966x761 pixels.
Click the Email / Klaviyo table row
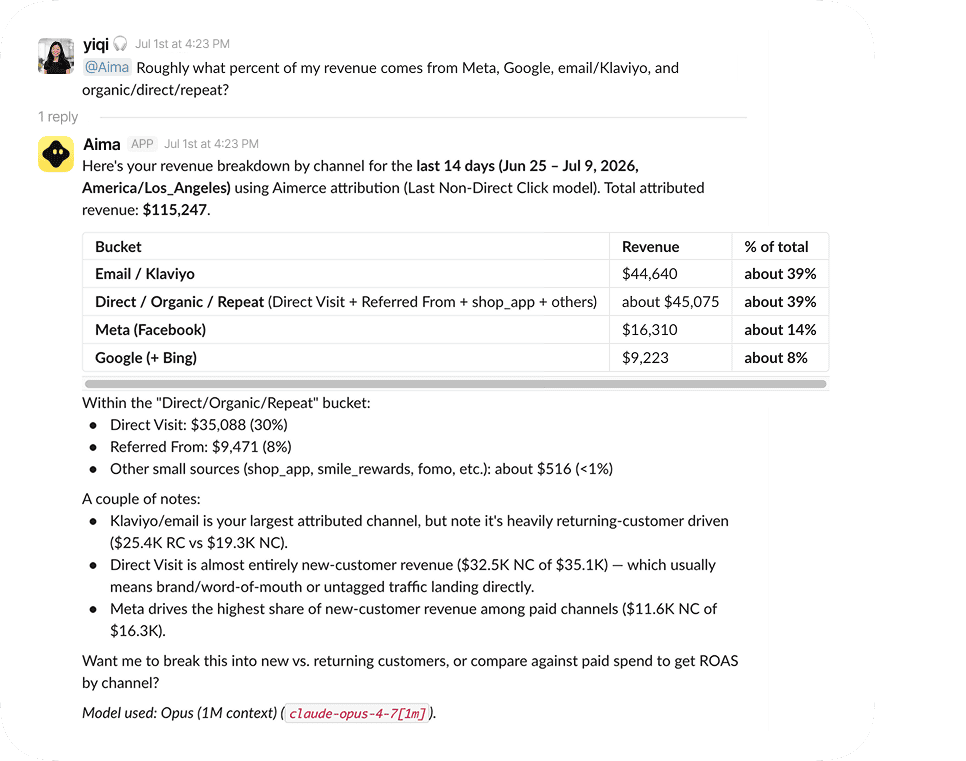[x=455, y=274]
